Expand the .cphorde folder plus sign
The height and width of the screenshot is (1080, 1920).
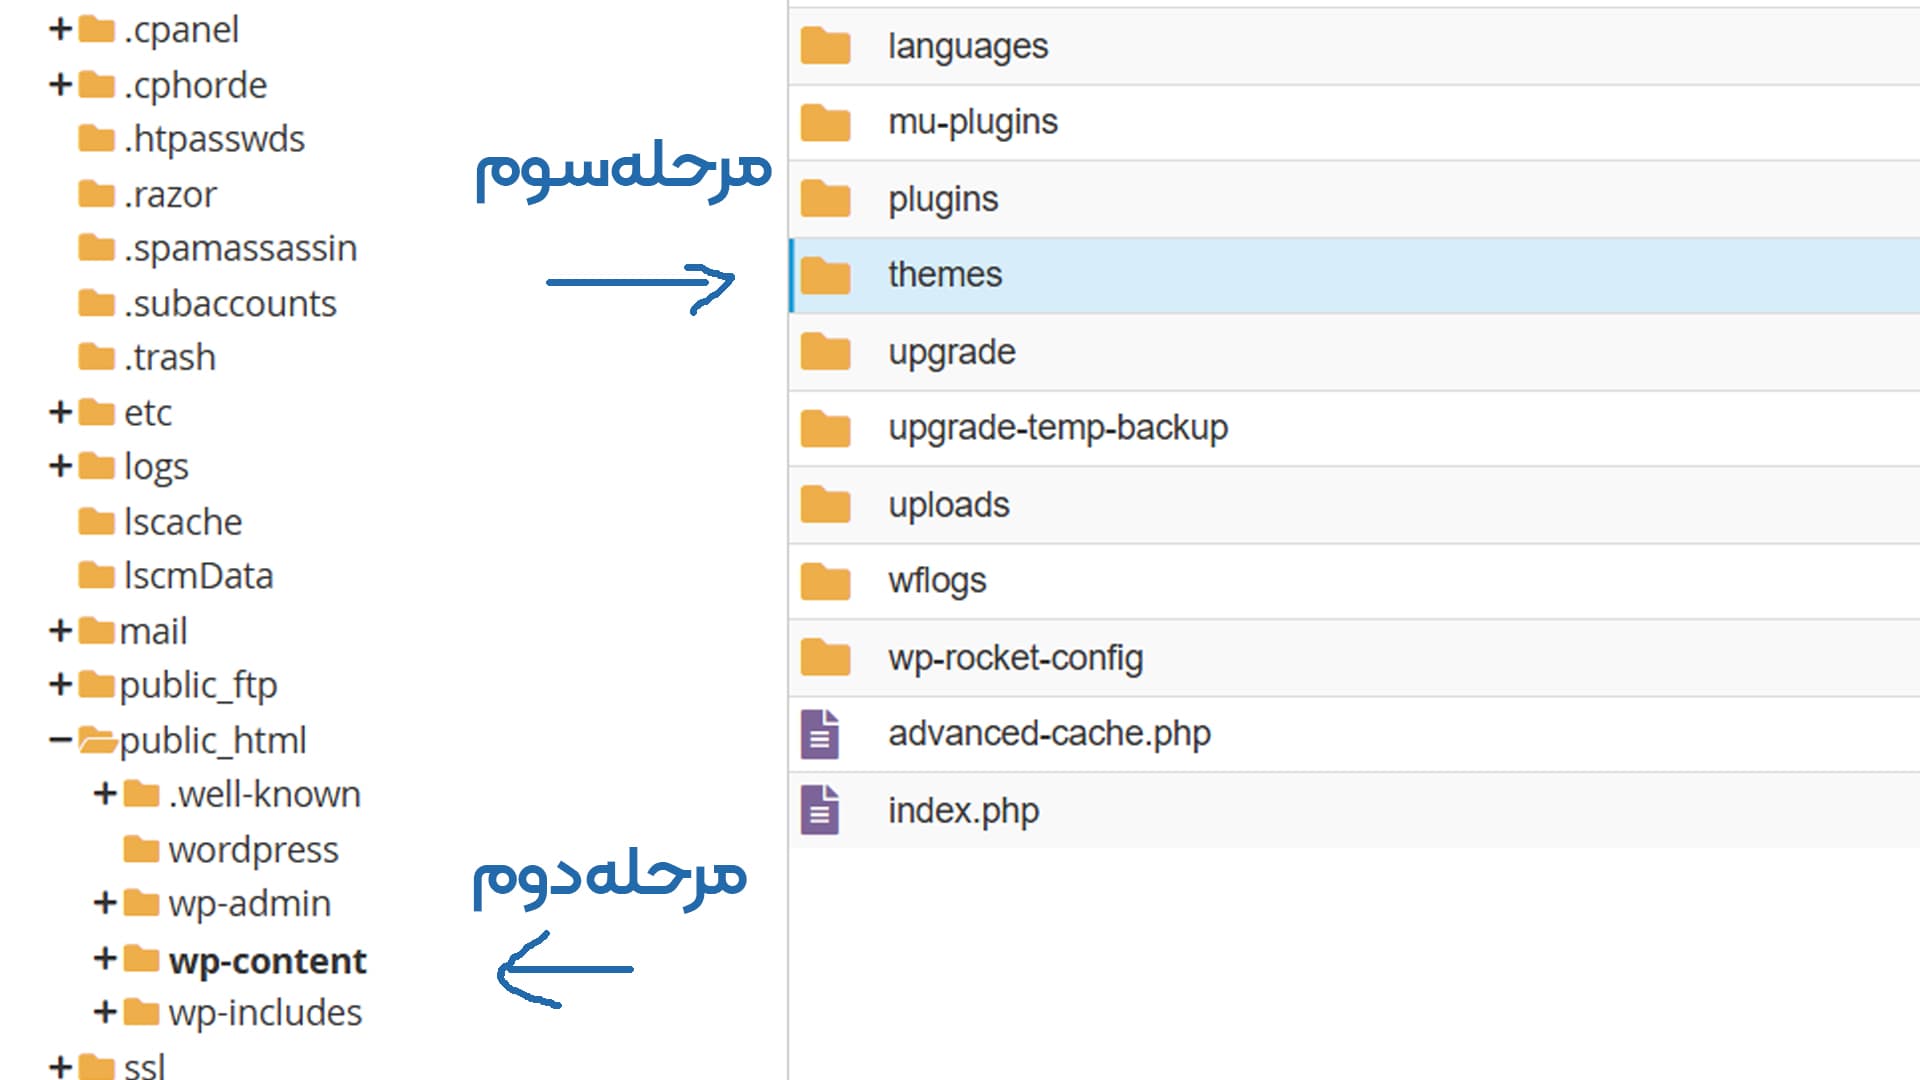60,84
